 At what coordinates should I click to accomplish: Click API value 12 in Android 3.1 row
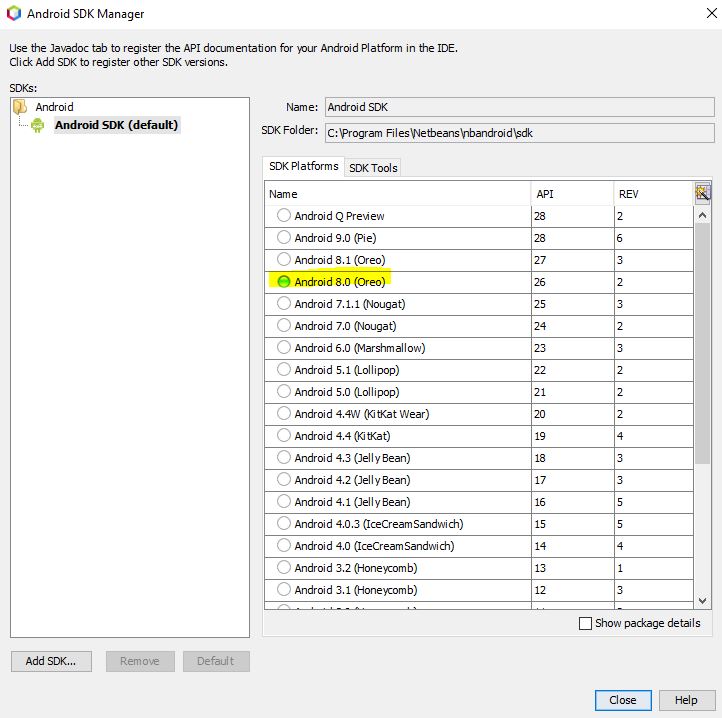(540, 590)
